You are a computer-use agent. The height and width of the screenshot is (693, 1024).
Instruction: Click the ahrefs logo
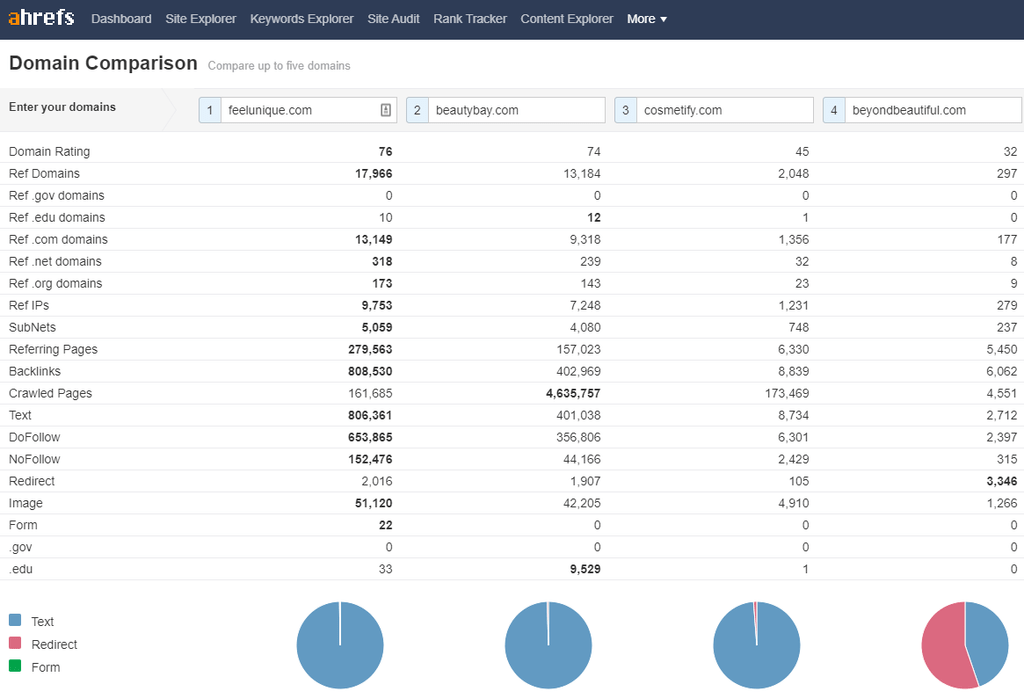click(x=41, y=18)
